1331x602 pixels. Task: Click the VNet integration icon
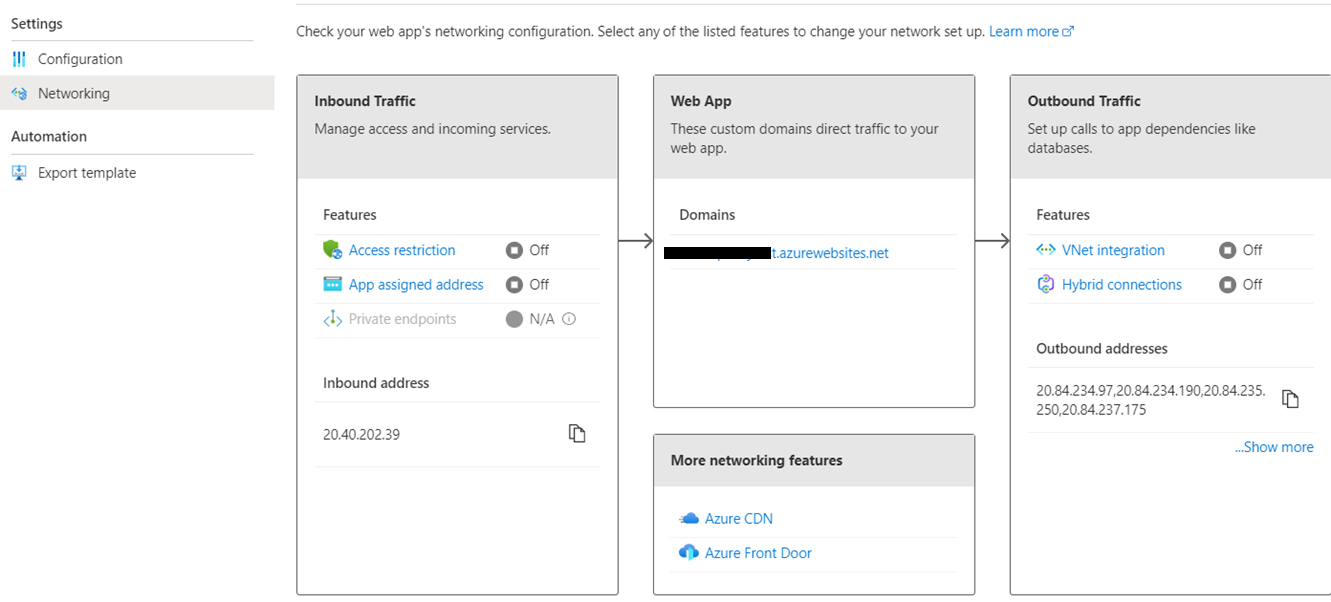(1046, 250)
